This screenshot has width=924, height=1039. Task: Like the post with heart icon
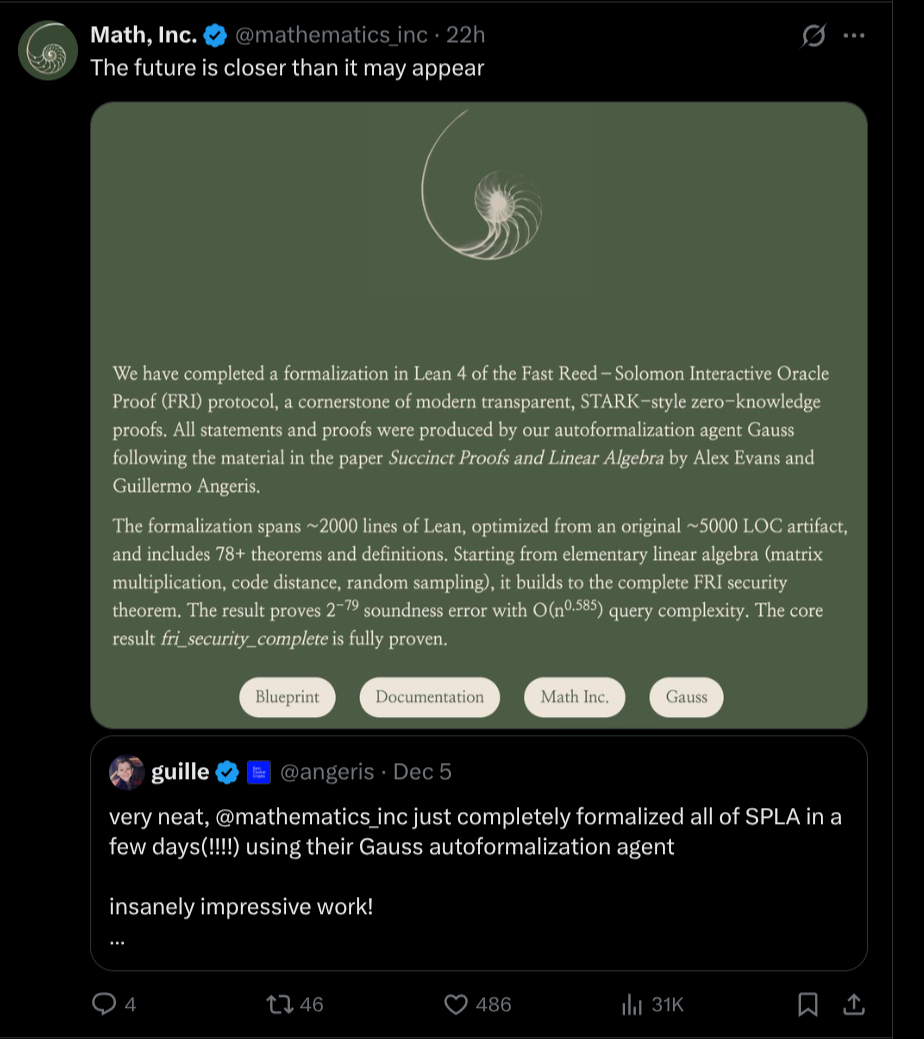coord(457,1003)
